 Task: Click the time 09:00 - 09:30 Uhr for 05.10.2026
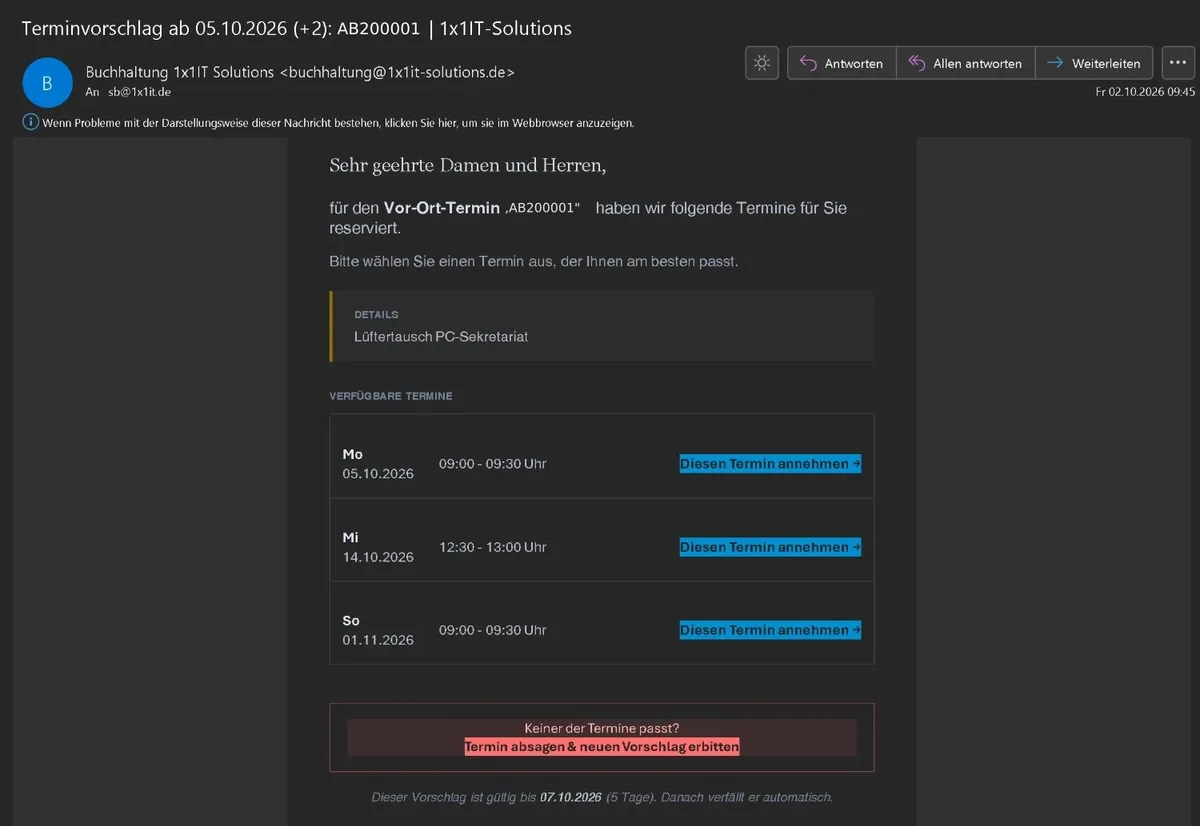coord(492,464)
